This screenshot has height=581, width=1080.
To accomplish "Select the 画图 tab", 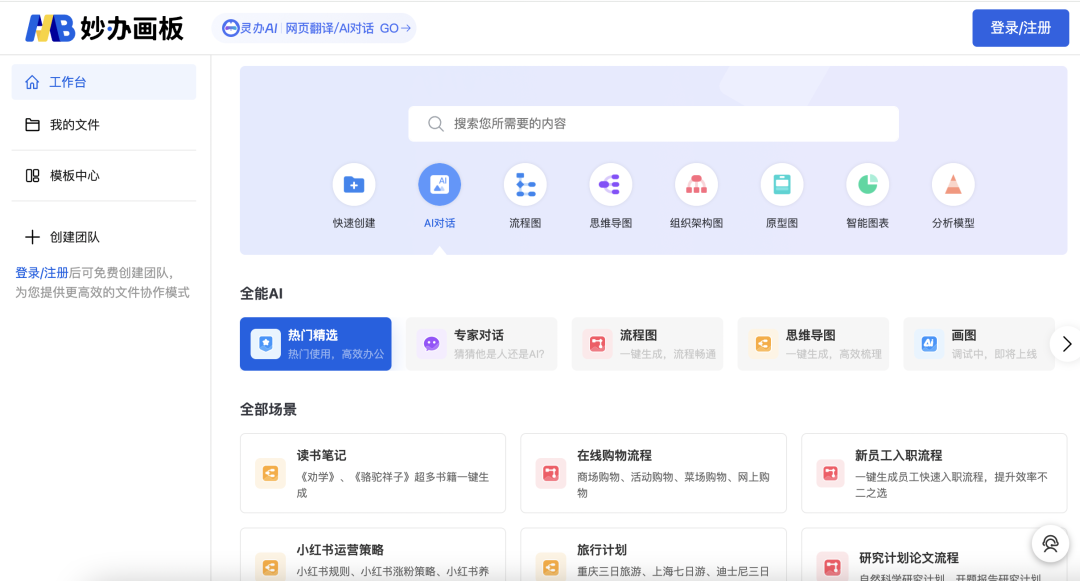I will point(979,344).
